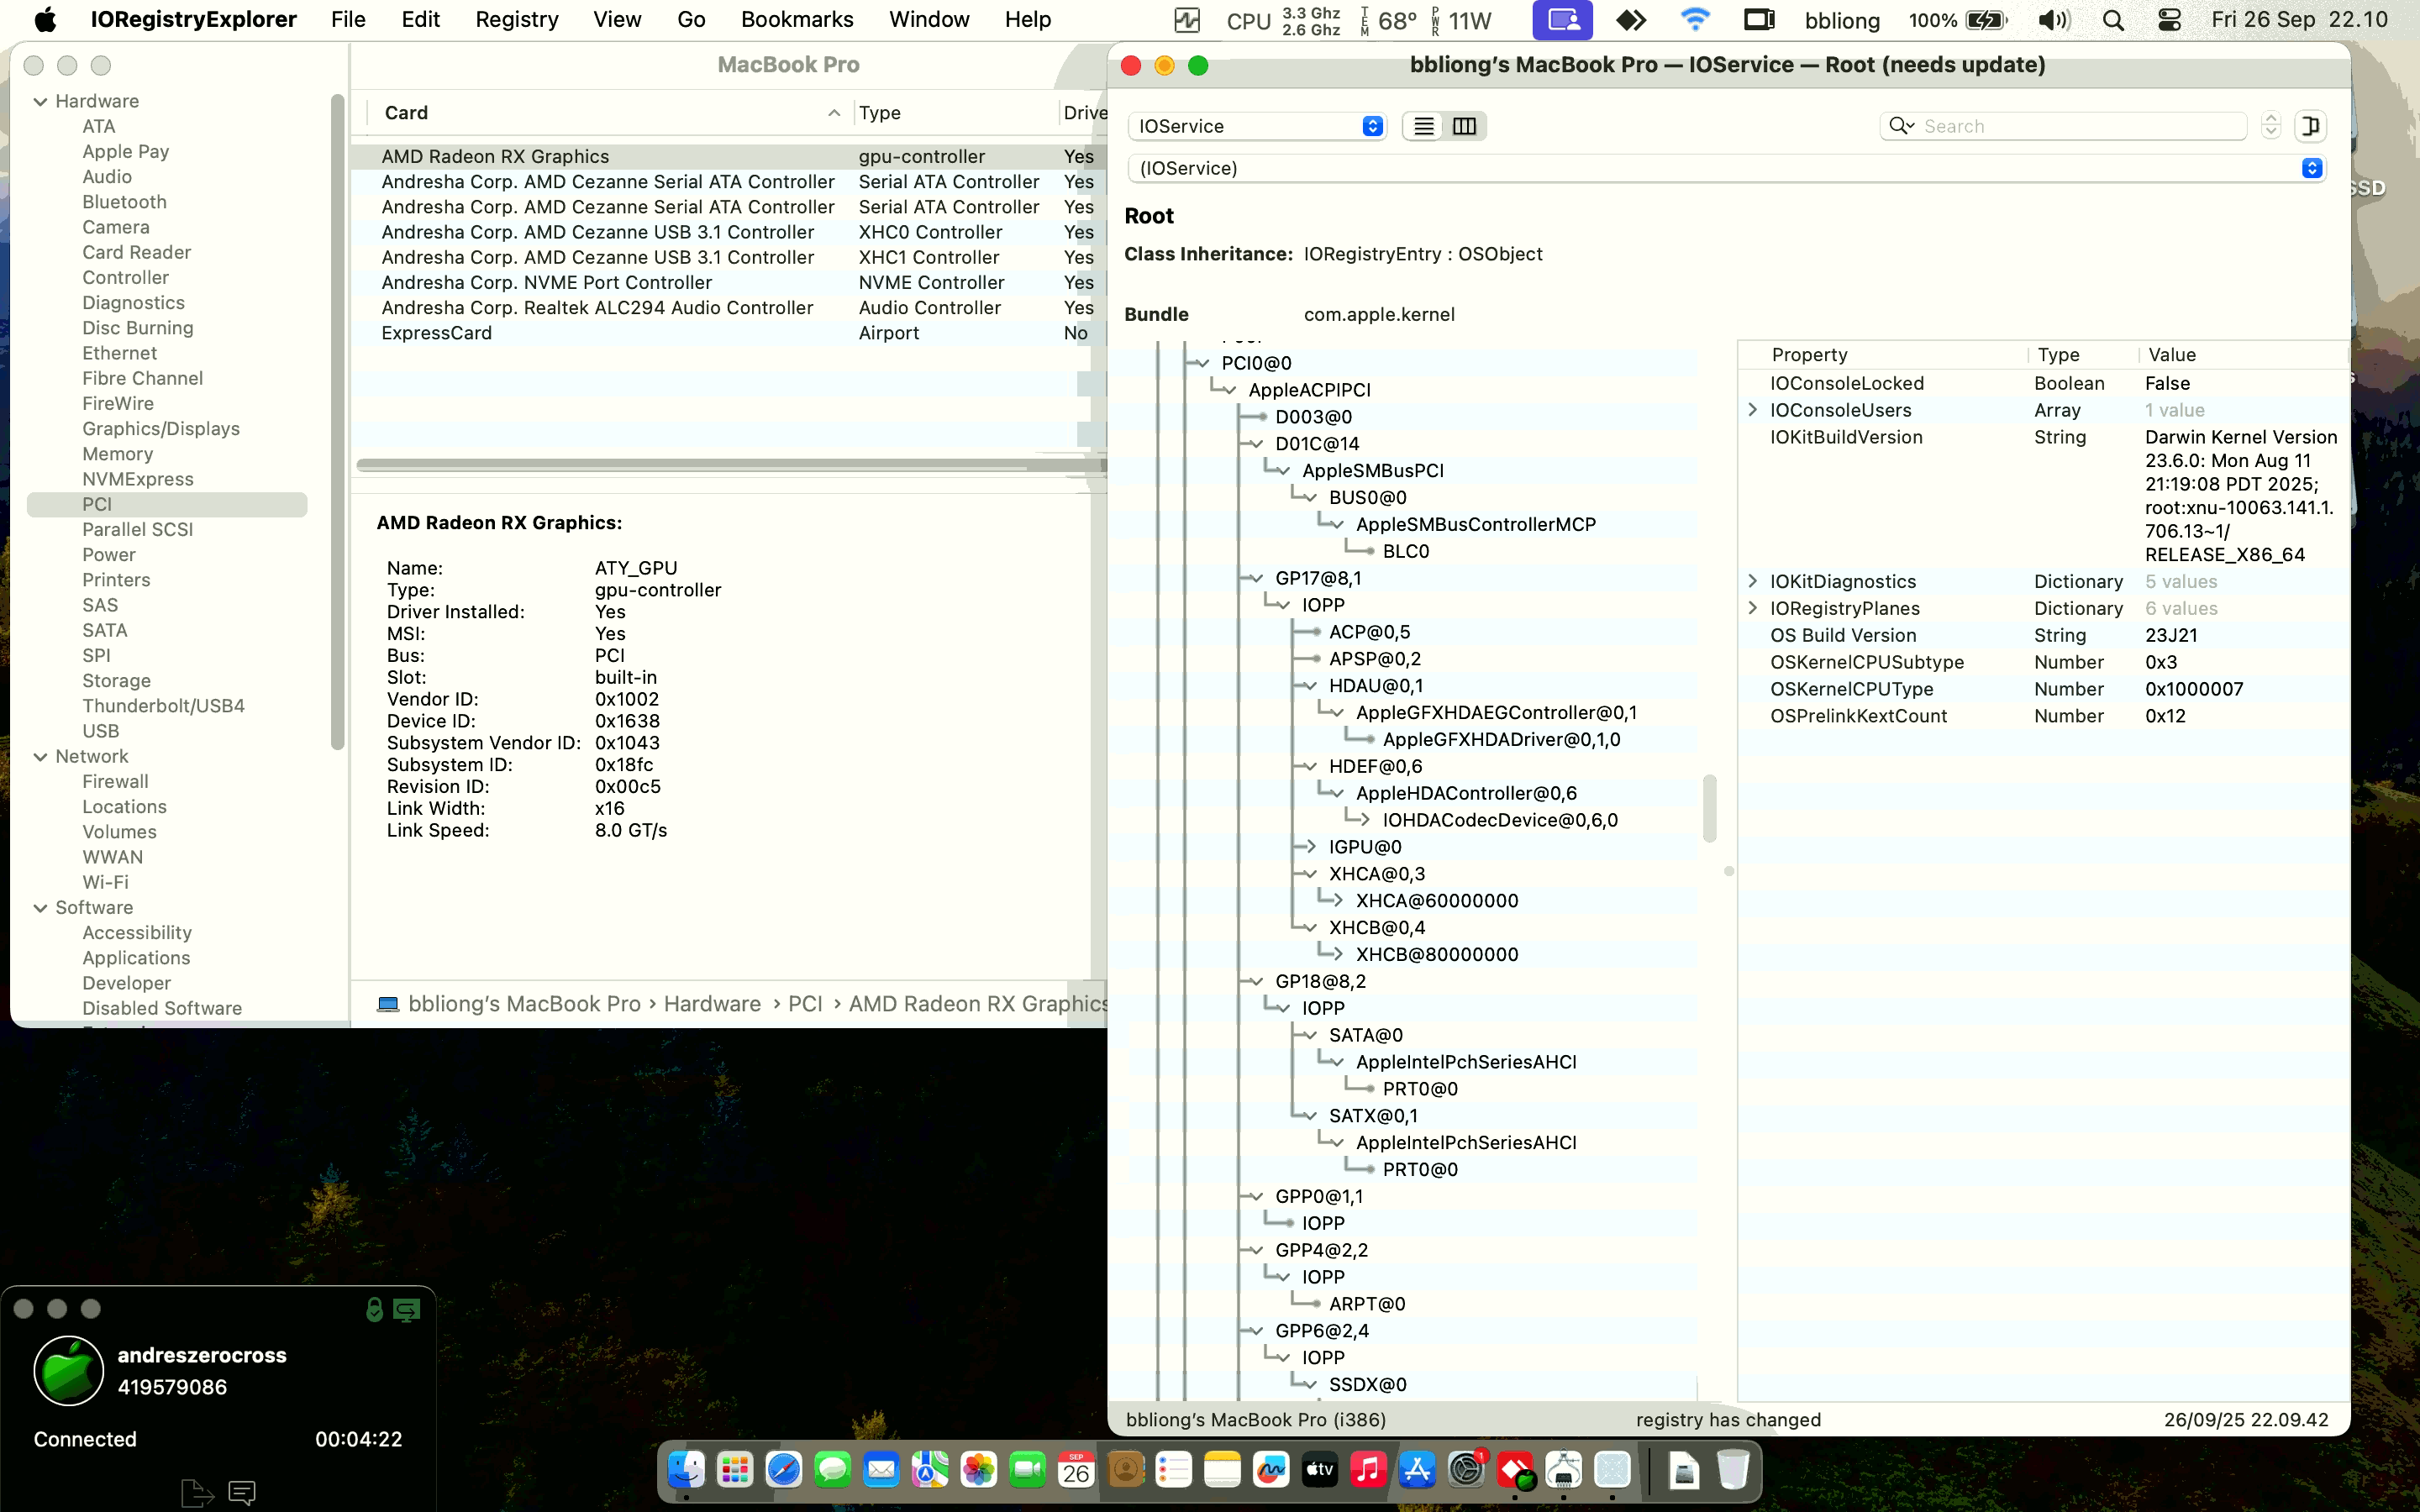The image size is (2420, 1512).
Task: Open AnyDesk from the Dock
Action: point(1515,1470)
